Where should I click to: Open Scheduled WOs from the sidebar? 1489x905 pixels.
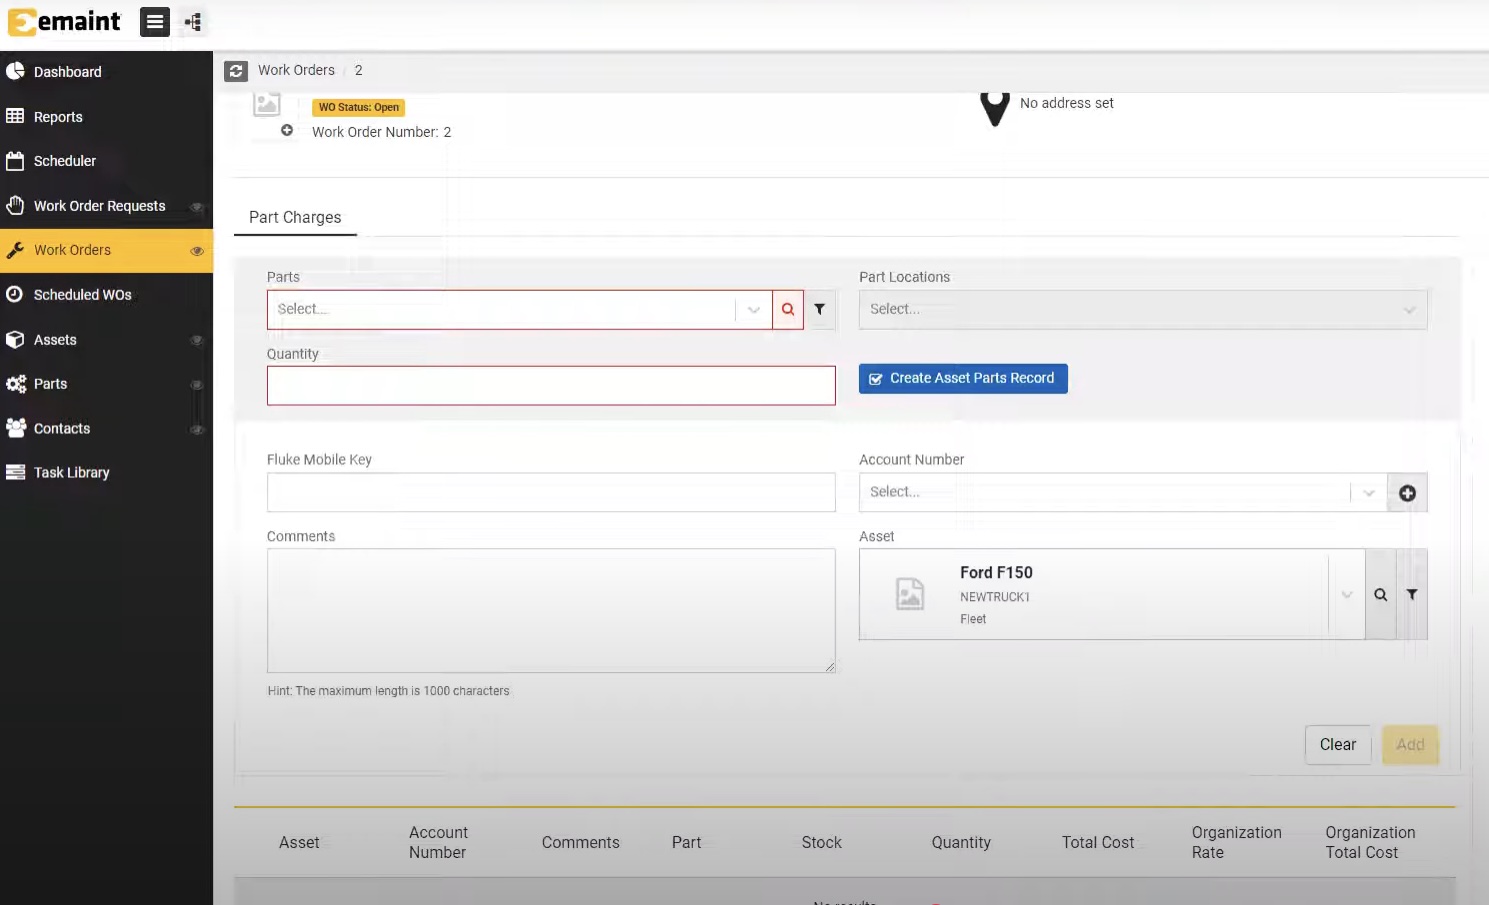tap(83, 294)
